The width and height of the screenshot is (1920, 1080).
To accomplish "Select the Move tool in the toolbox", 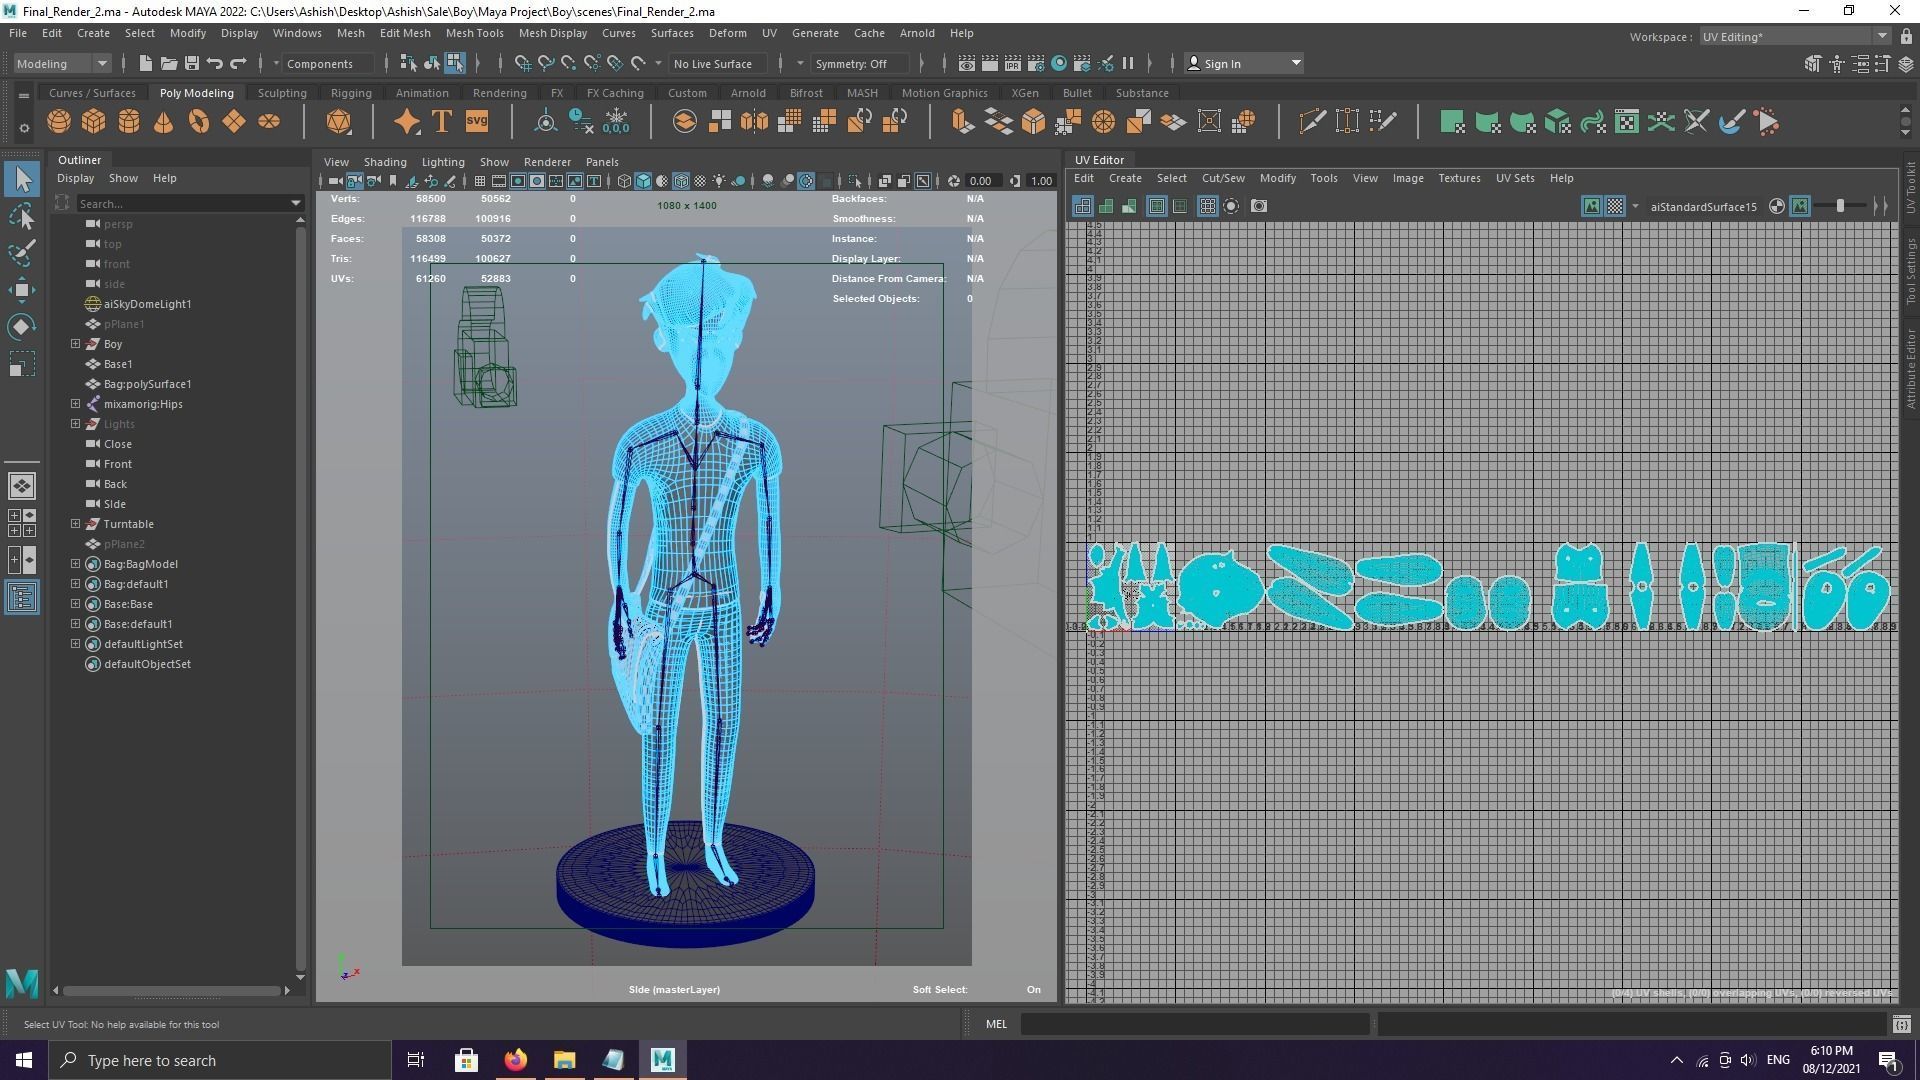I will pos(22,290).
